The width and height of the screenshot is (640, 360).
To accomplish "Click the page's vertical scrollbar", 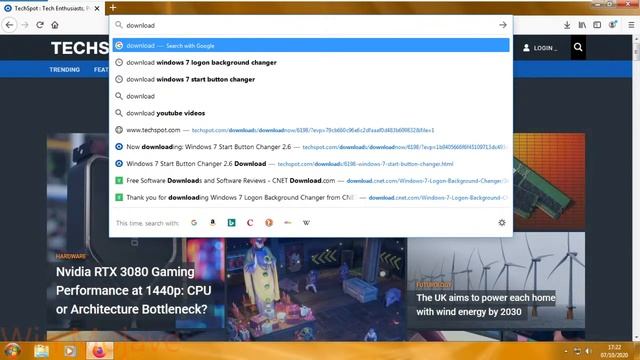I will pos(636,188).
